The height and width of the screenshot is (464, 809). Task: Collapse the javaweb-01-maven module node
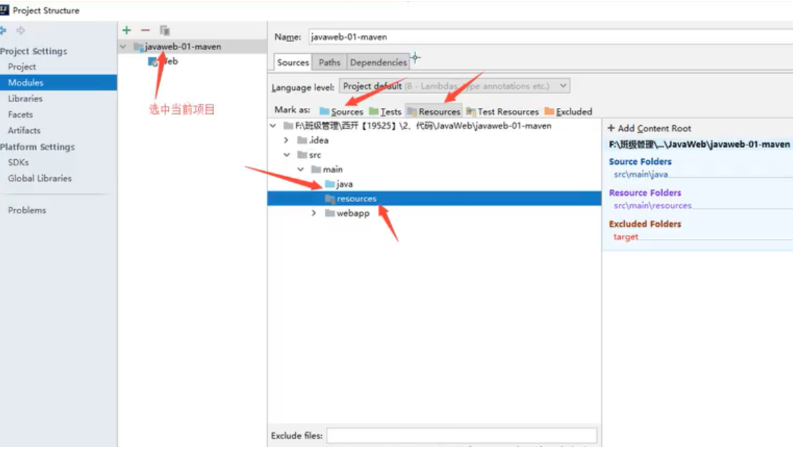coord(123,46)
